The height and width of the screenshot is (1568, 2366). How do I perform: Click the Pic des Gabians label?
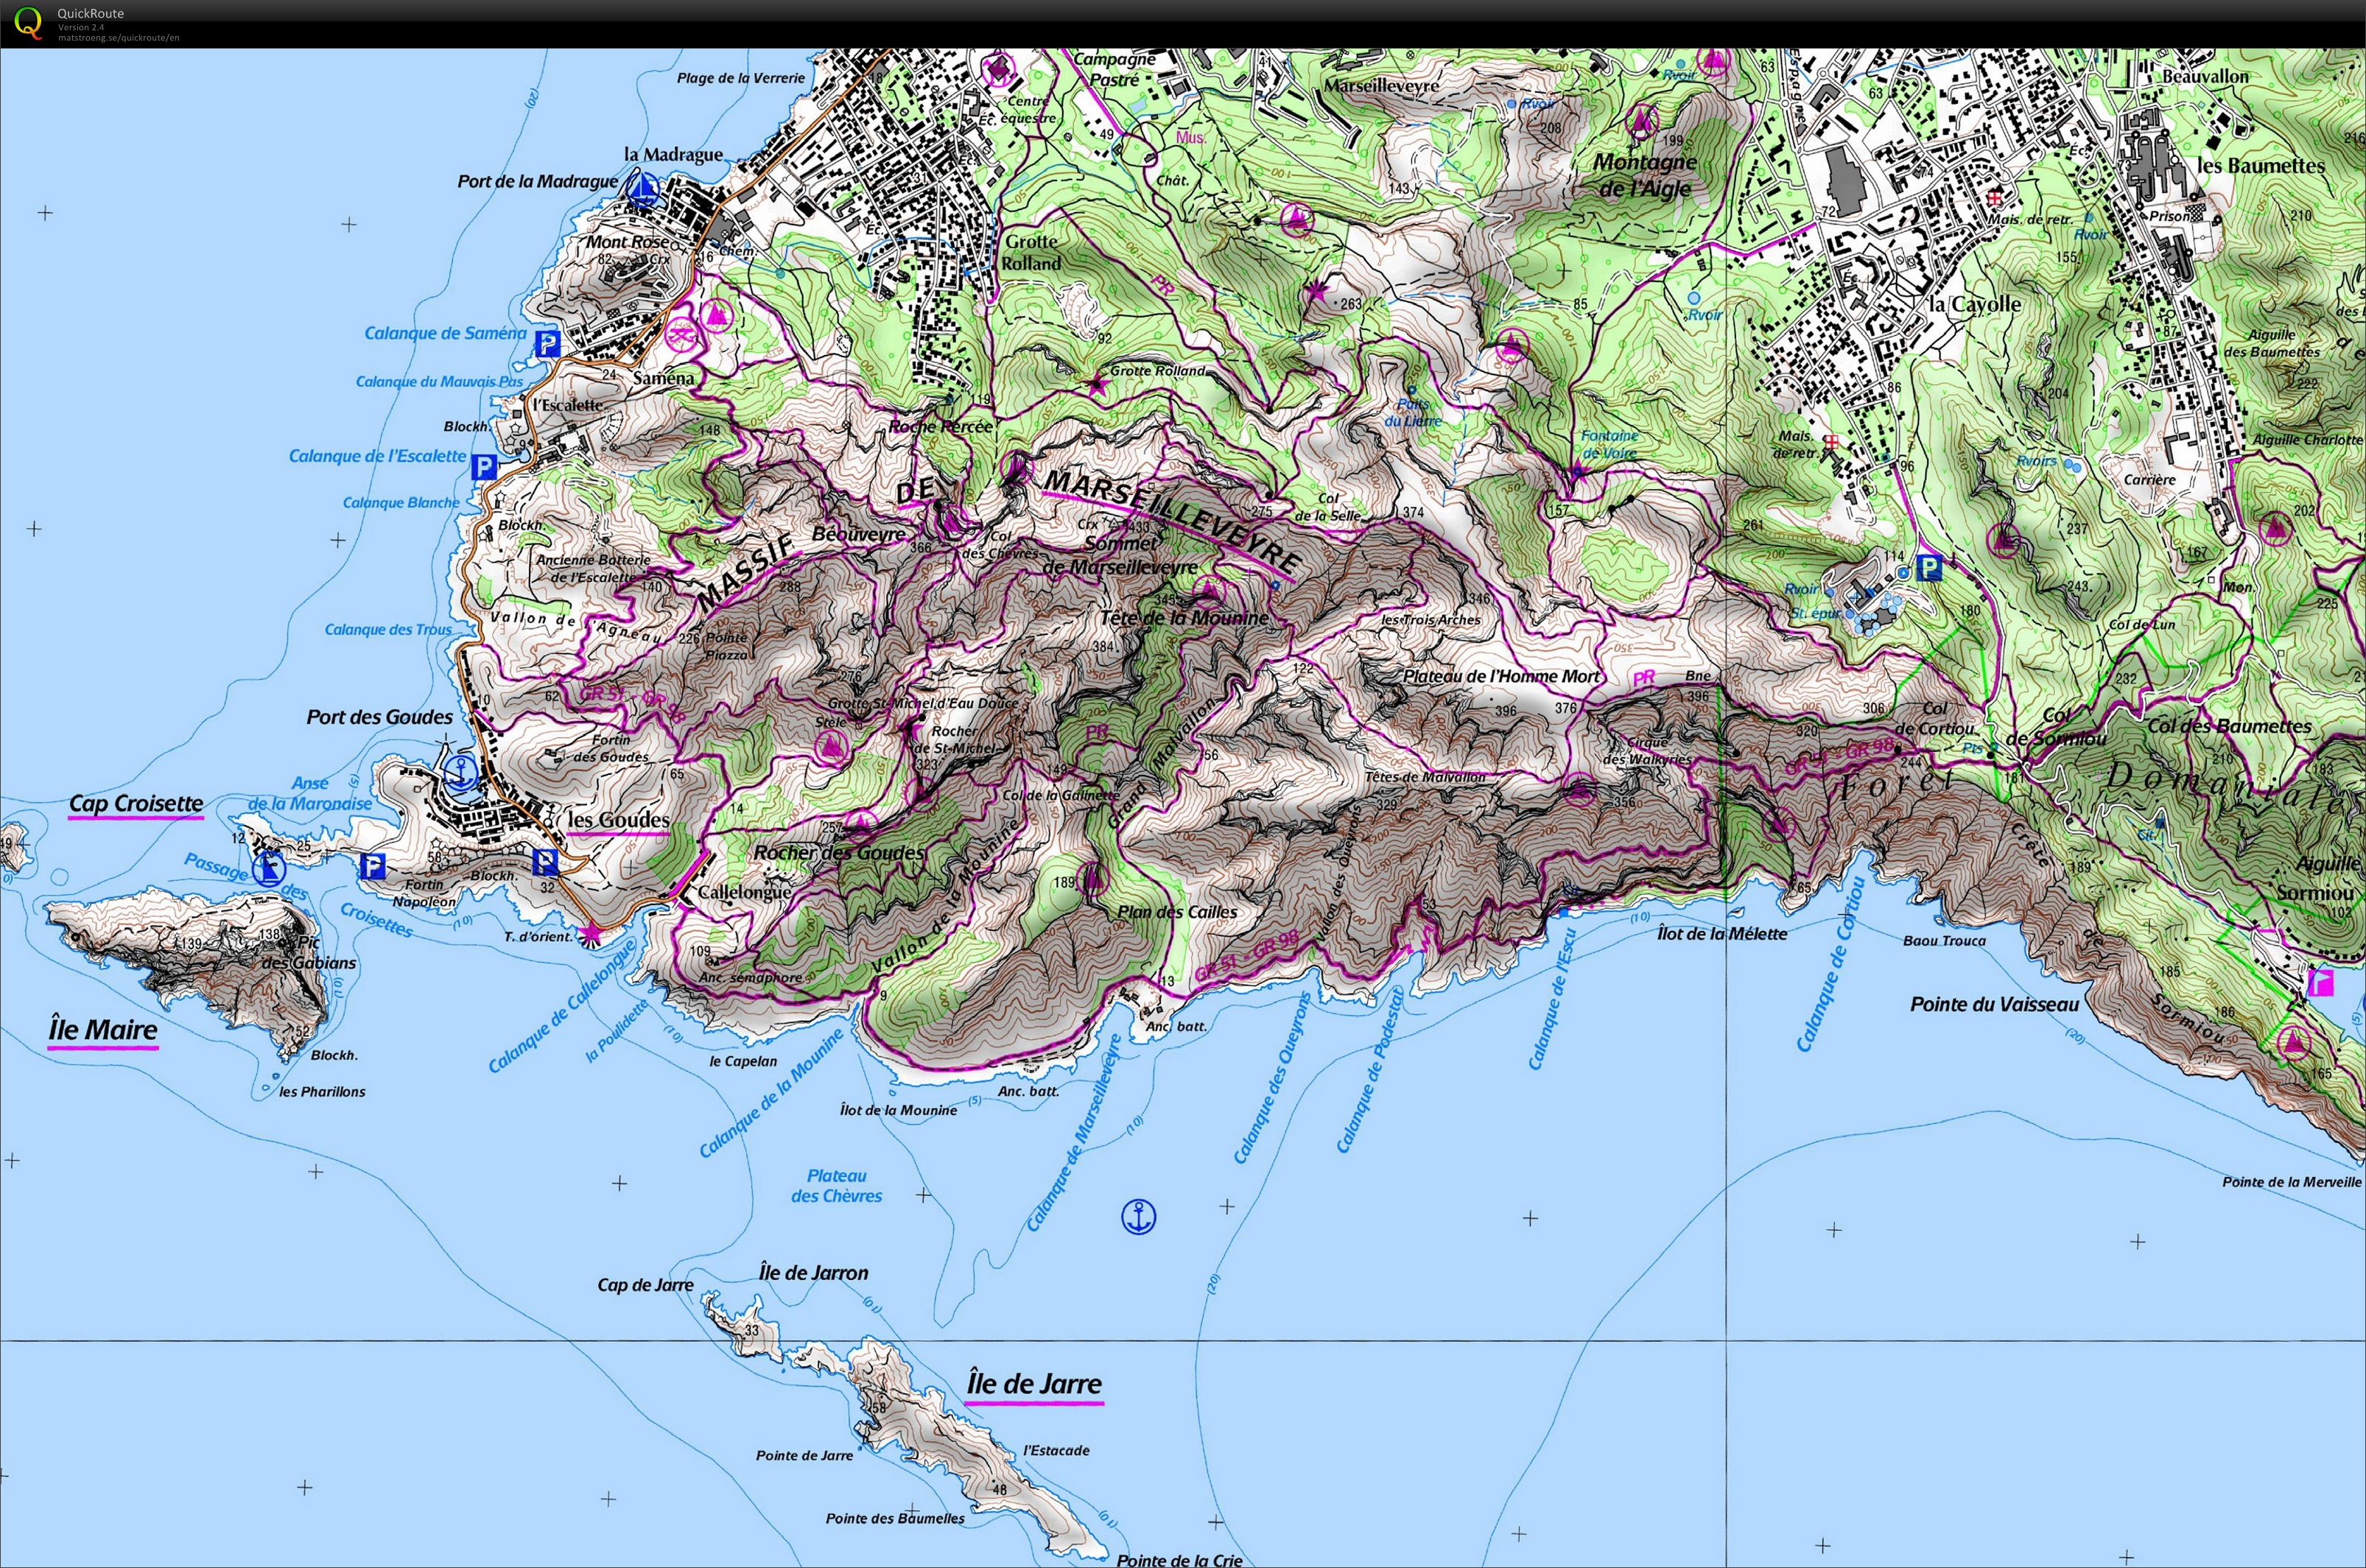[x=308, y=952]
